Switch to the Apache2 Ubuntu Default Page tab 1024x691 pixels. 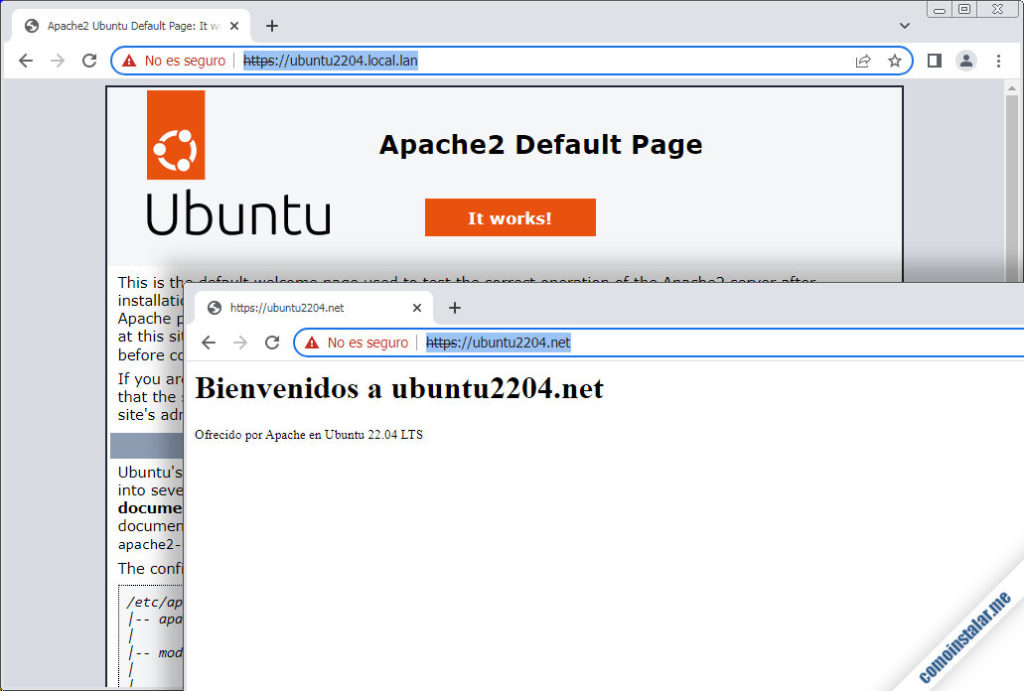130,25
